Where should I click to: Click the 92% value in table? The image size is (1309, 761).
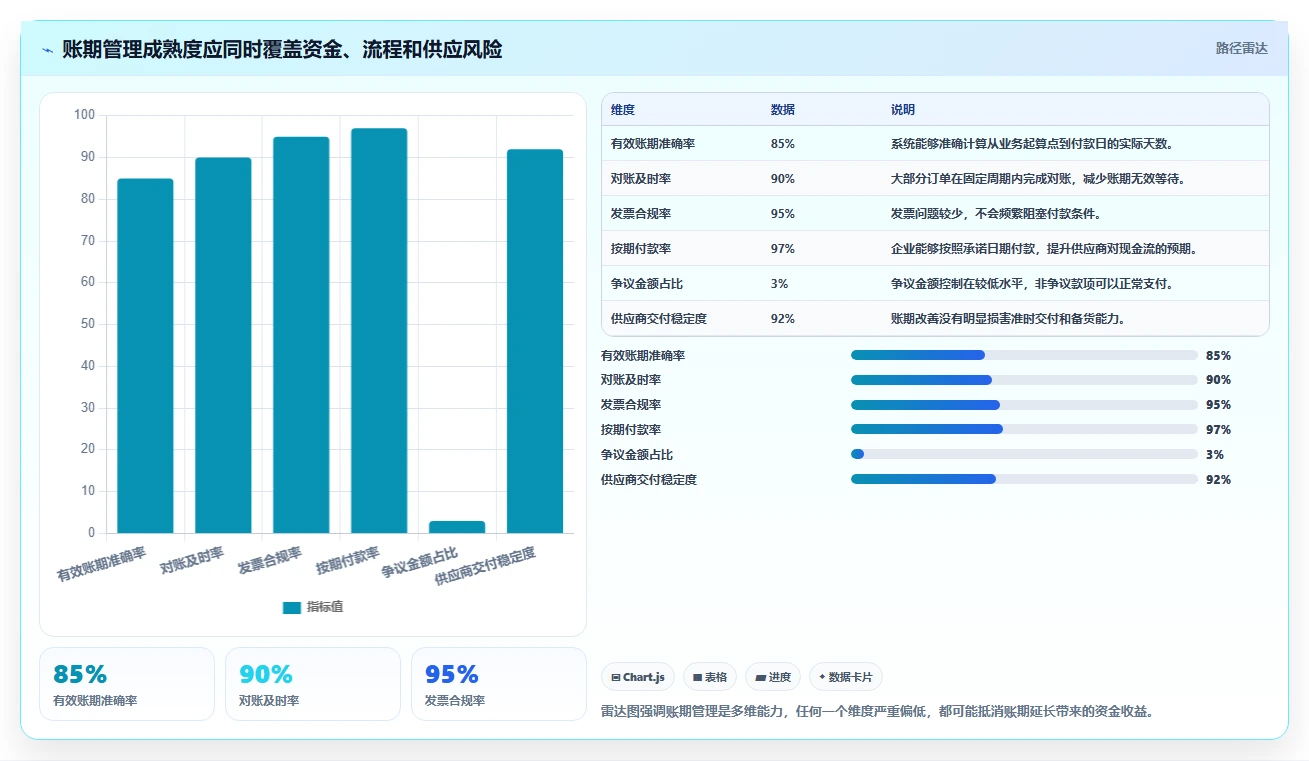coord(783,319)
